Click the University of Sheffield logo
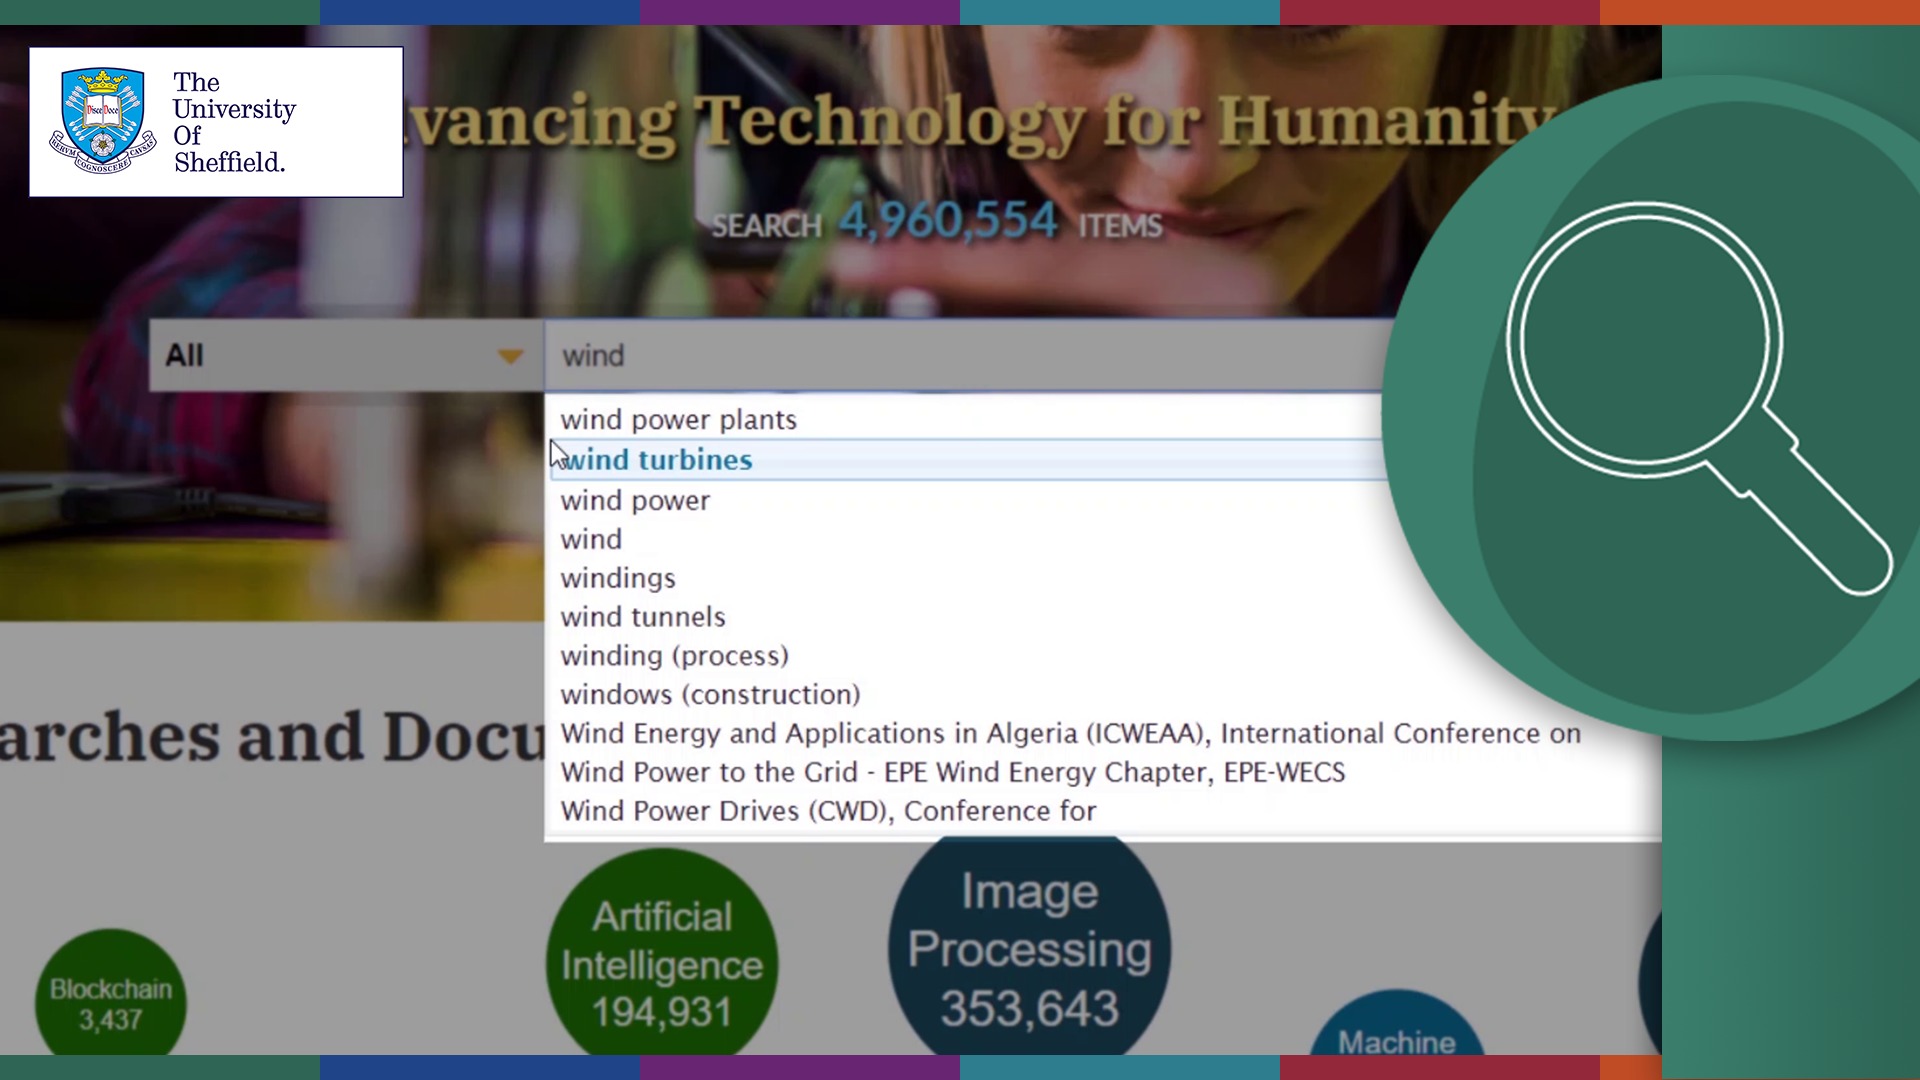Viewport: 1920px width, 1080px height. coord(216,122)
